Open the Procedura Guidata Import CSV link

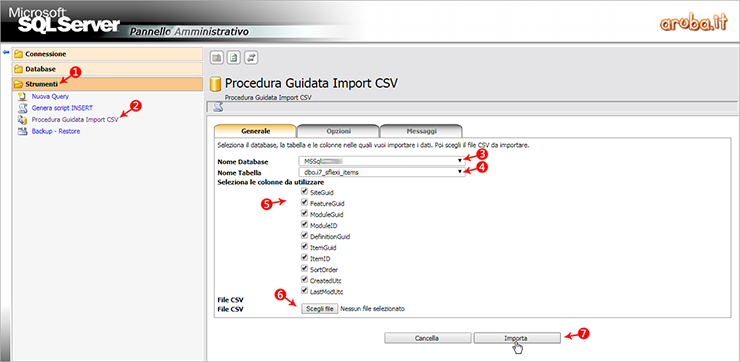coord(75,120)
